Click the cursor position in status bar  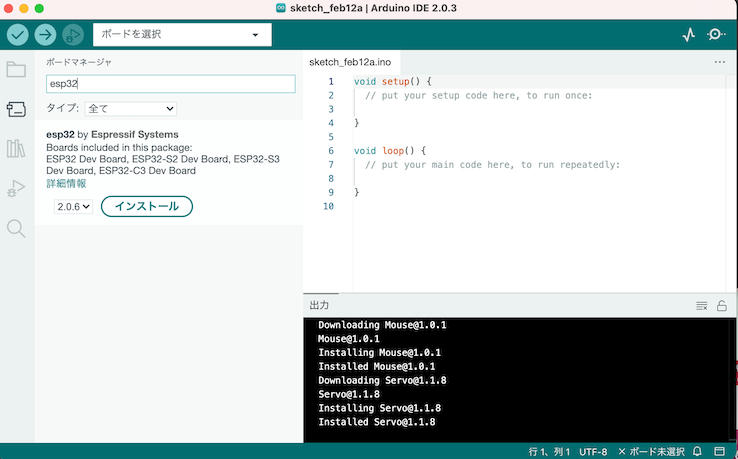point(549,451)
